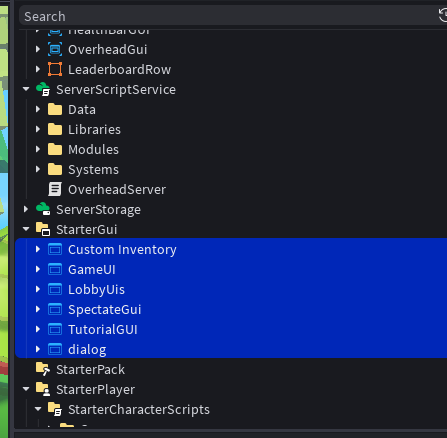Click the OverheadGui BillboardGui icon
The height and width of the screenshot is (438, 447).
pyautogui.click(x=55, y=49)
